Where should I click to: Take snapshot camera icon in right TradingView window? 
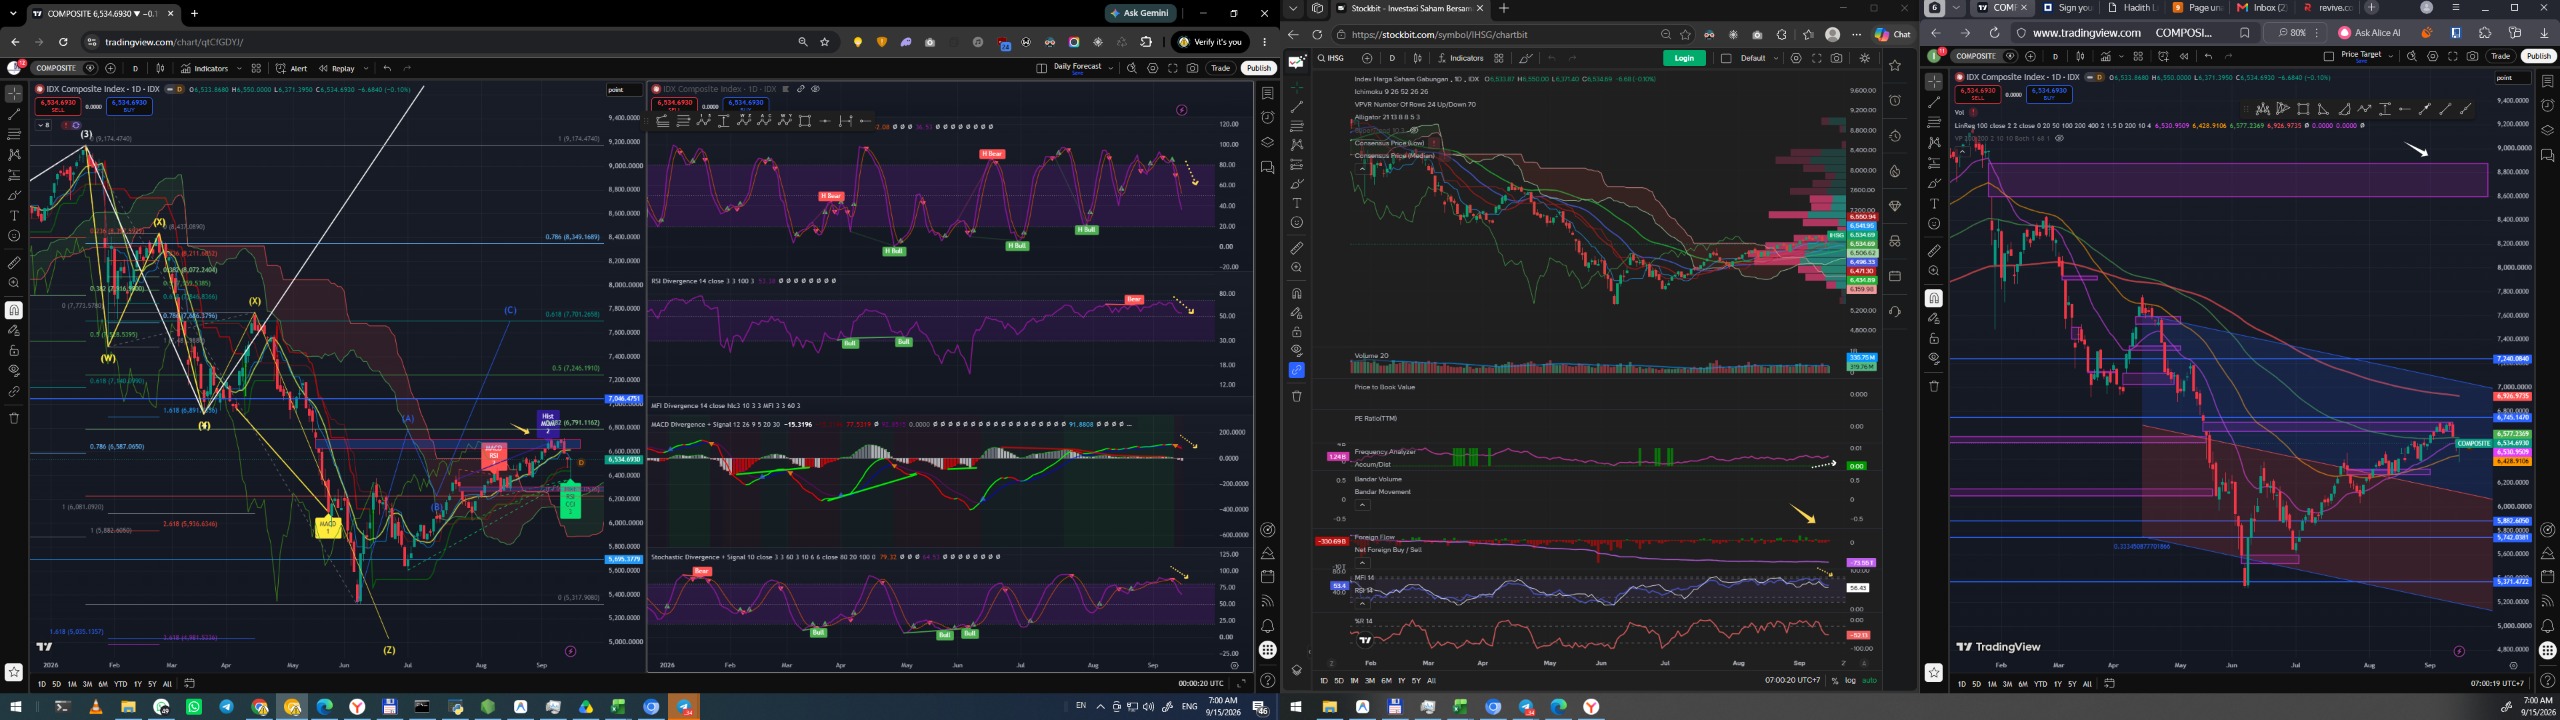click(x=2473, y=56)
